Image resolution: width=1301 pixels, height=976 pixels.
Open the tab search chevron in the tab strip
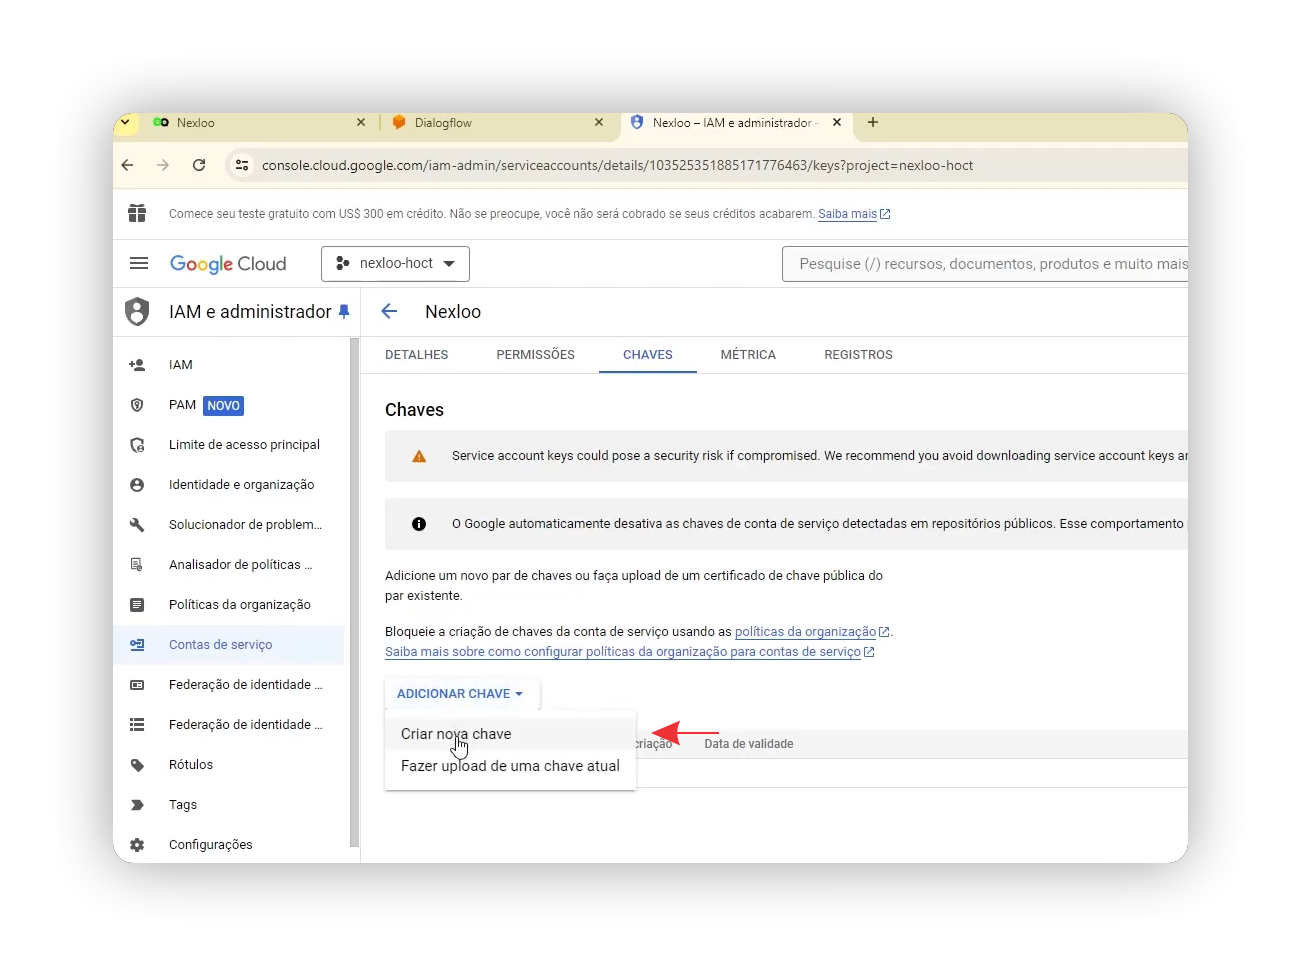tap(125, 123)
